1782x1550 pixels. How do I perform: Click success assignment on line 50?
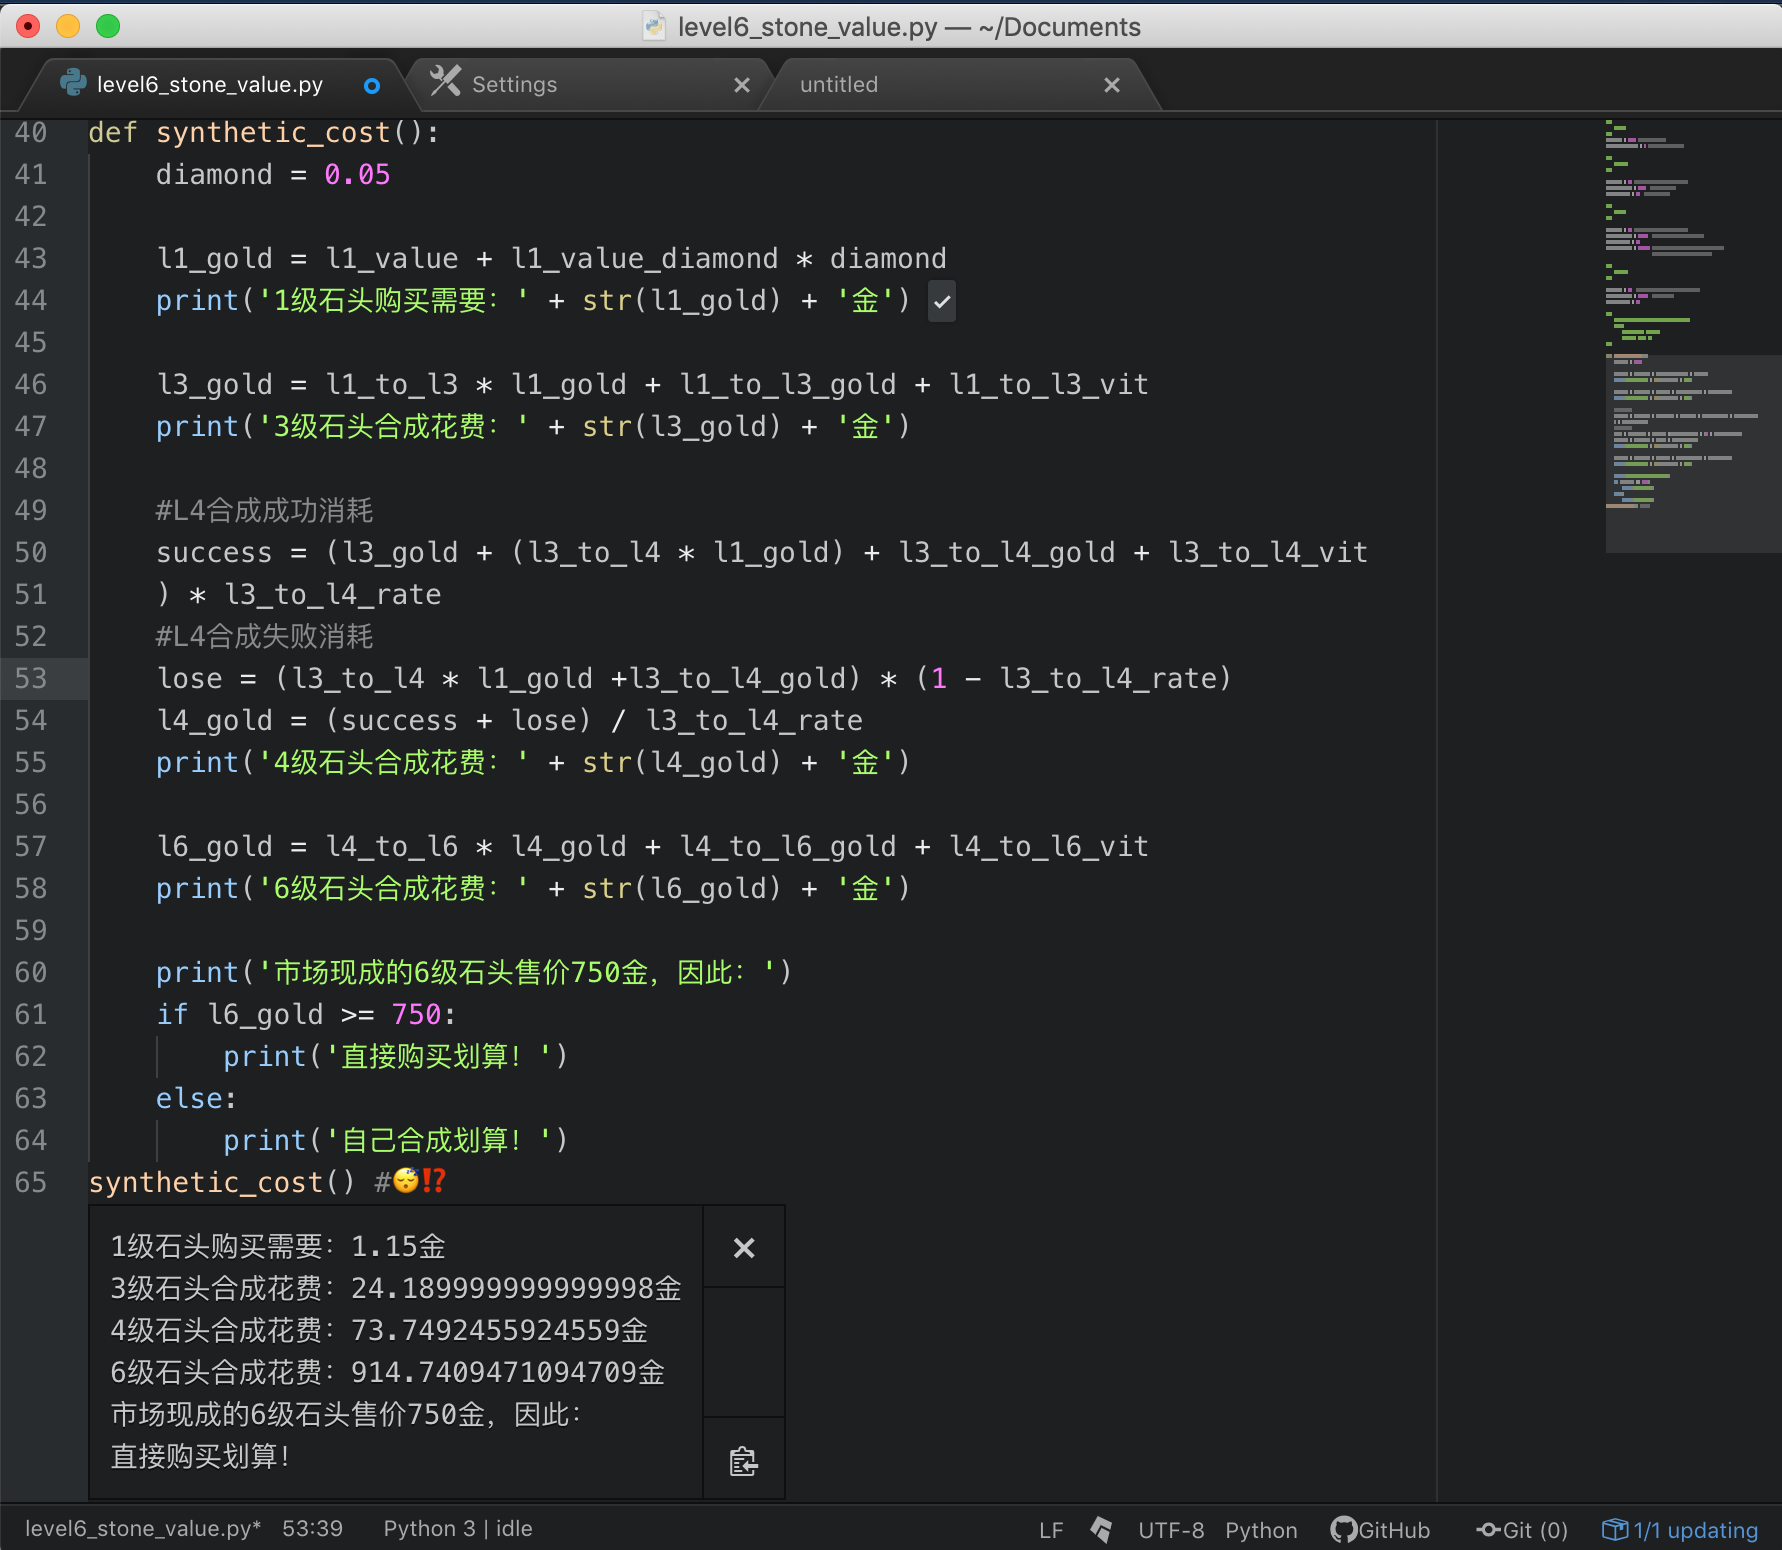click(762, 552)
